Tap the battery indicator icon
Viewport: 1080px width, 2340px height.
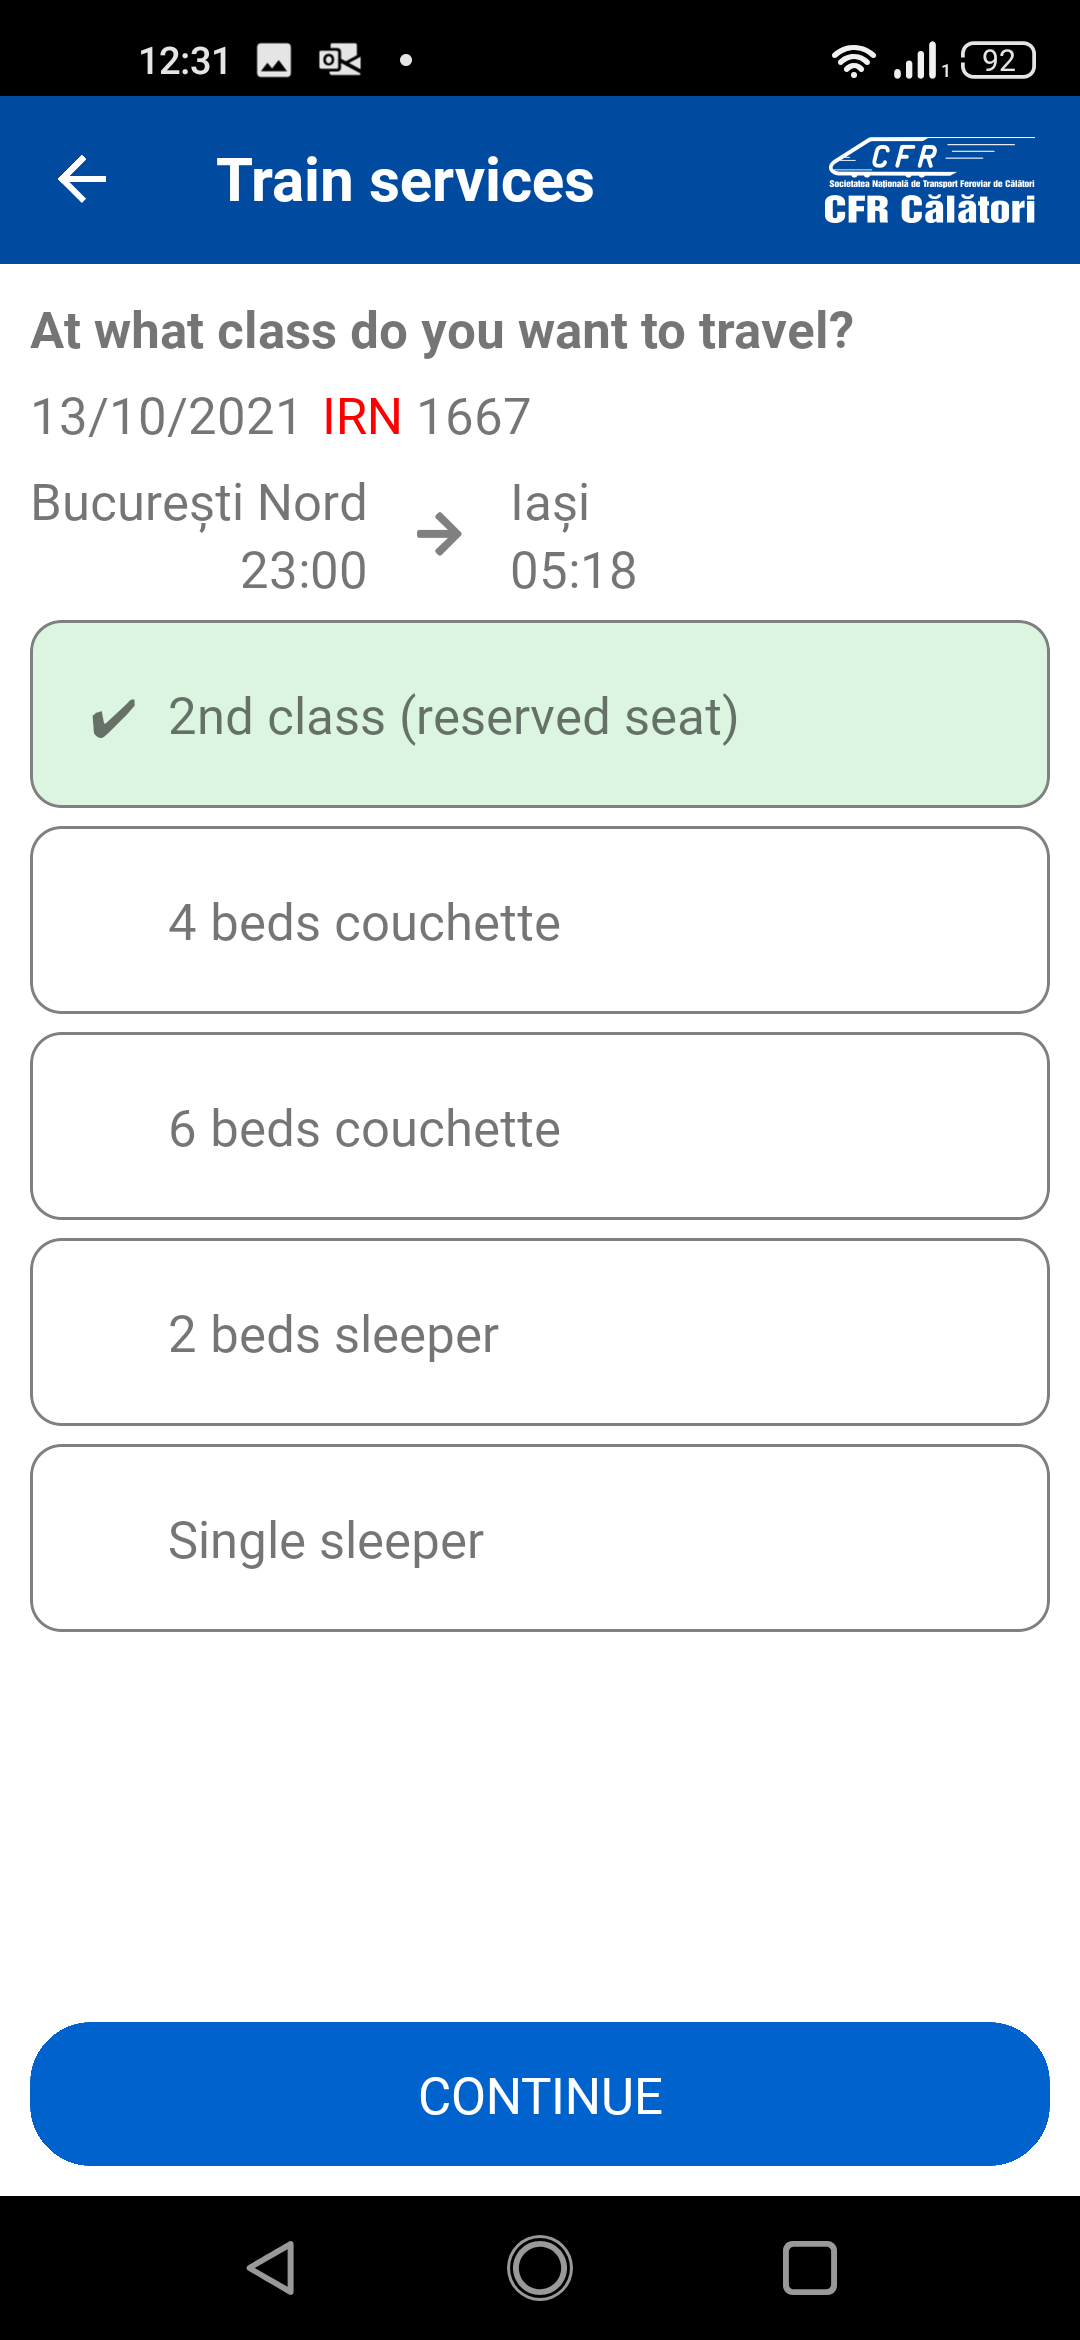[997, 61]
